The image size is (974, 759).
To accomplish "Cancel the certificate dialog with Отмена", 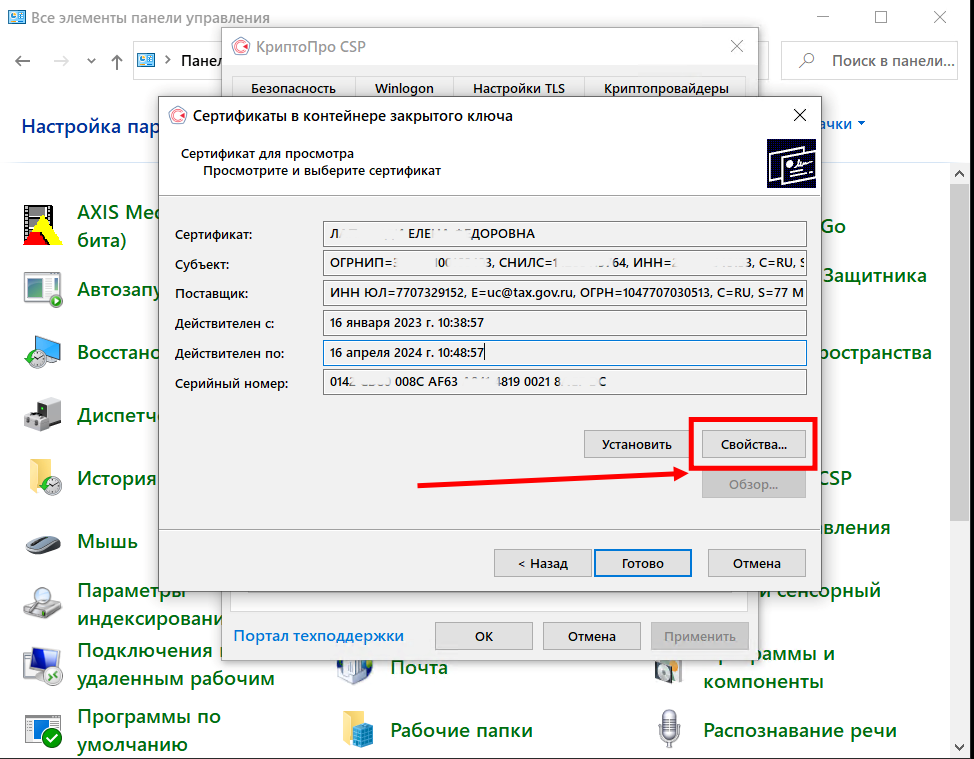I will [756, 563].
